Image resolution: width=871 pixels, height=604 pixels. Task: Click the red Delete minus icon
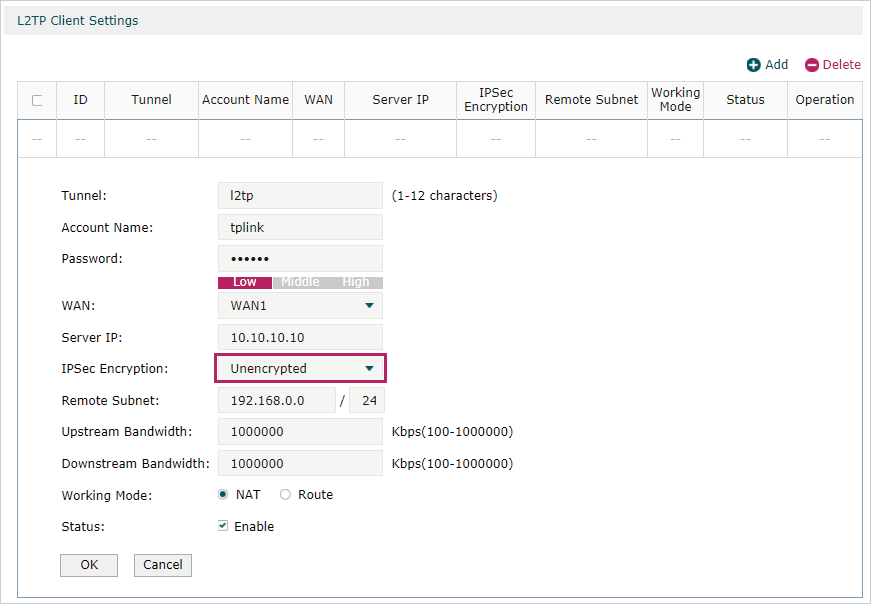[812, 65]
